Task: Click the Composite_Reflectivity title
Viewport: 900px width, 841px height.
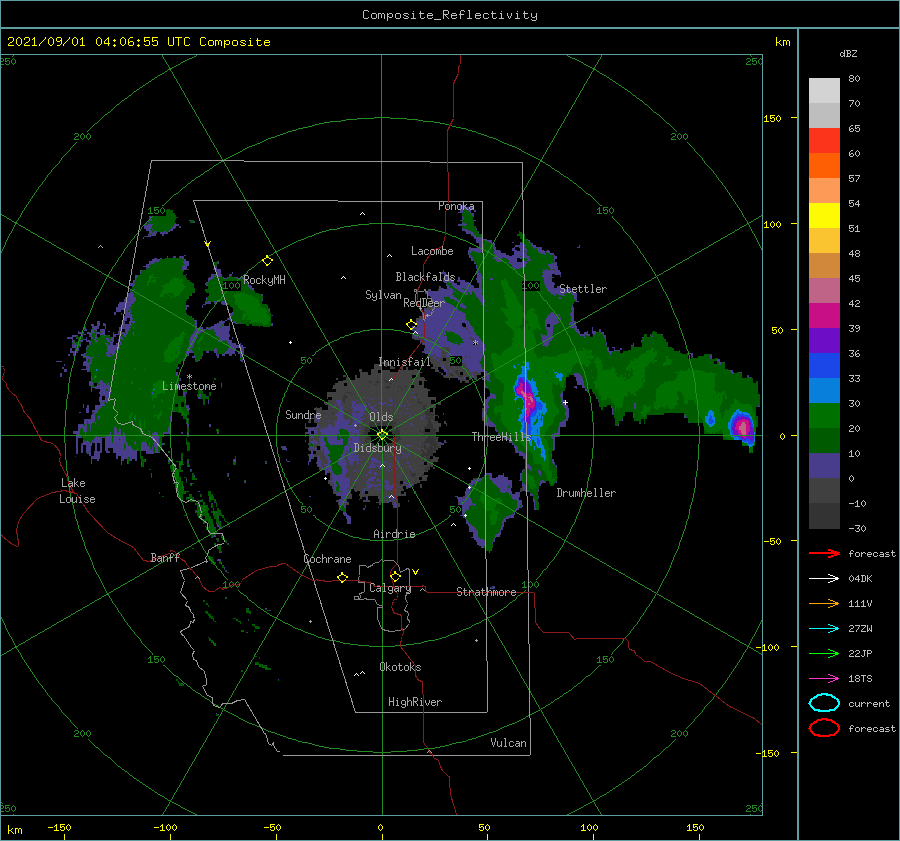Action: pyautogui.click(x=450, y=15)
